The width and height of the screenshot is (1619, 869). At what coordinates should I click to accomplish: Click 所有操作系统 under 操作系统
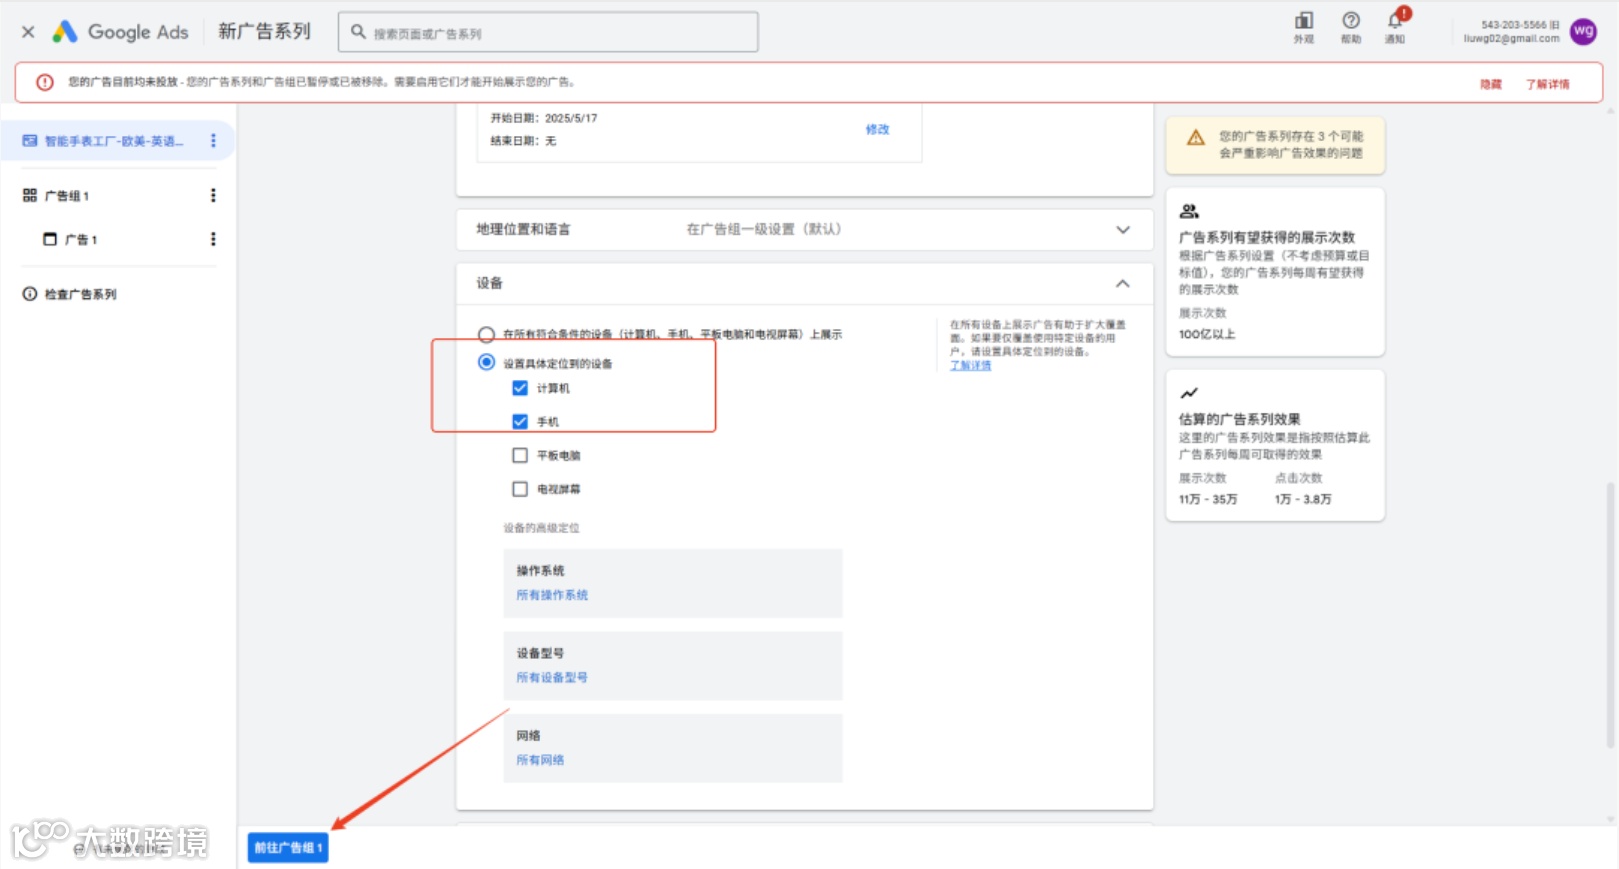point(552,595)
